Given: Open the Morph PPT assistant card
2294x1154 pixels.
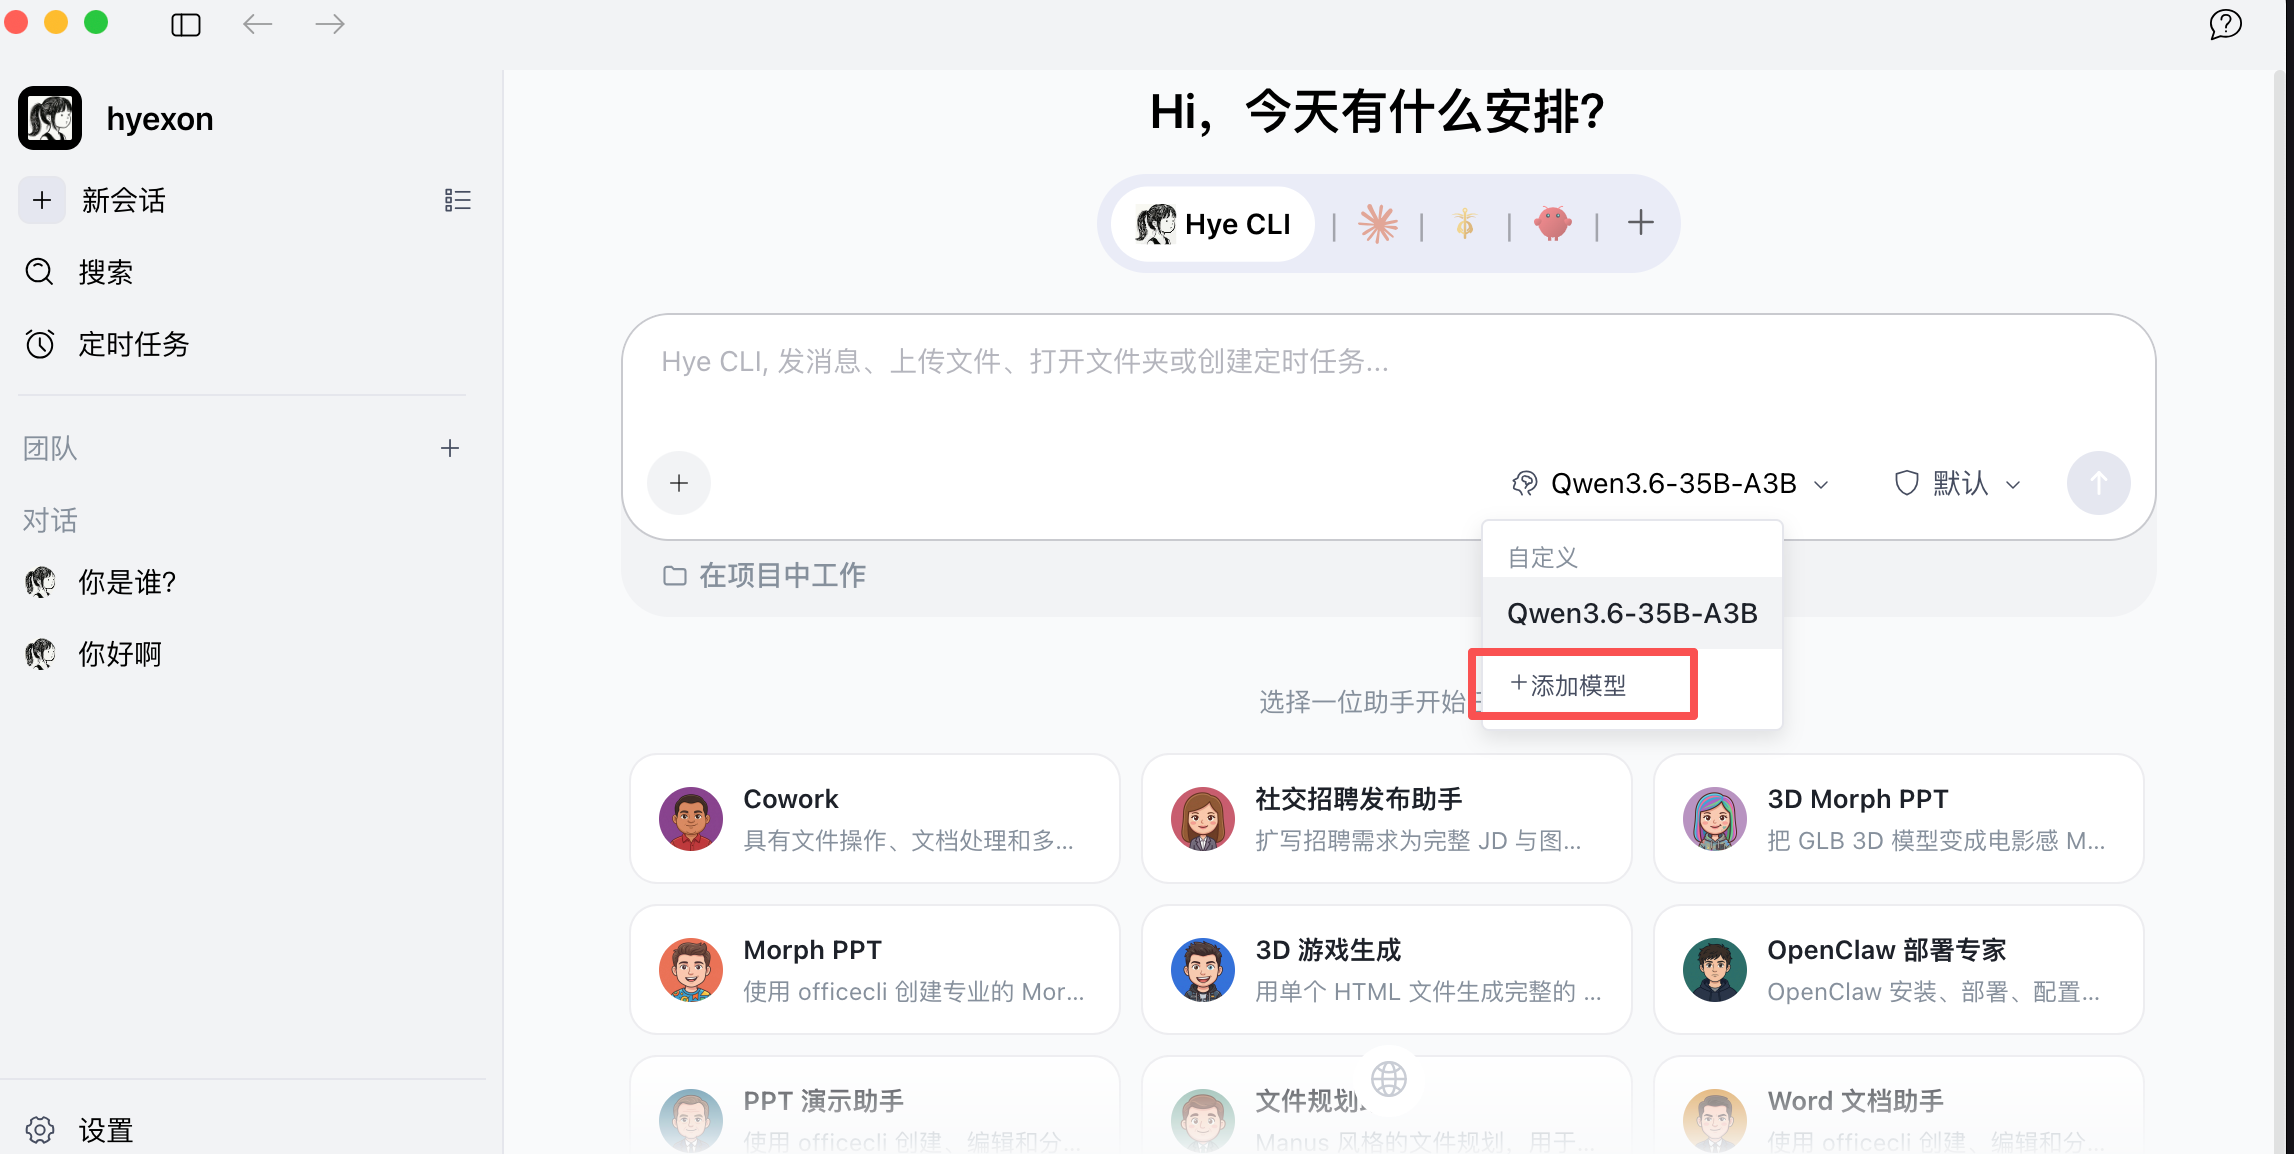Looking at the screenshot, I should [875, 969].
